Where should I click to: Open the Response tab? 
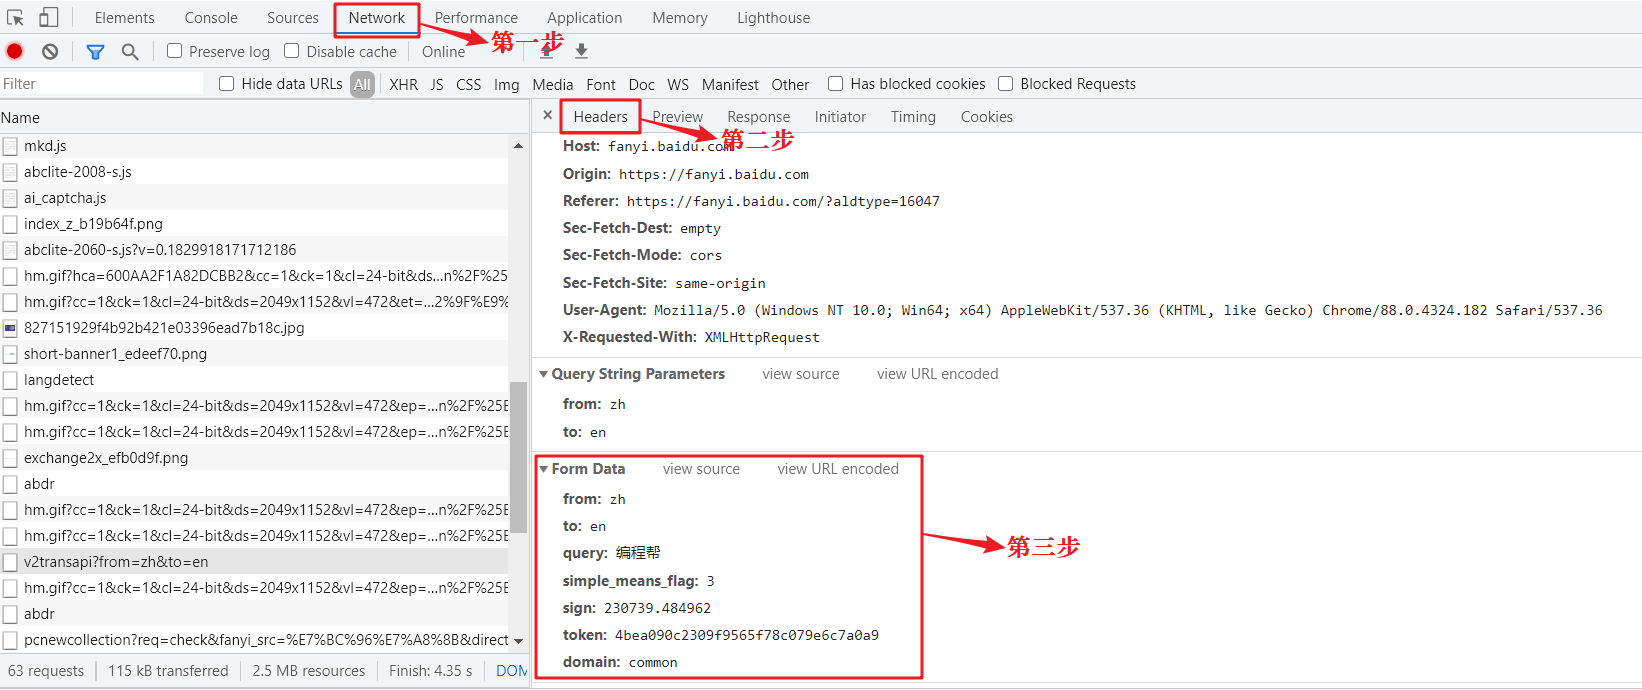tap(758, 117)
